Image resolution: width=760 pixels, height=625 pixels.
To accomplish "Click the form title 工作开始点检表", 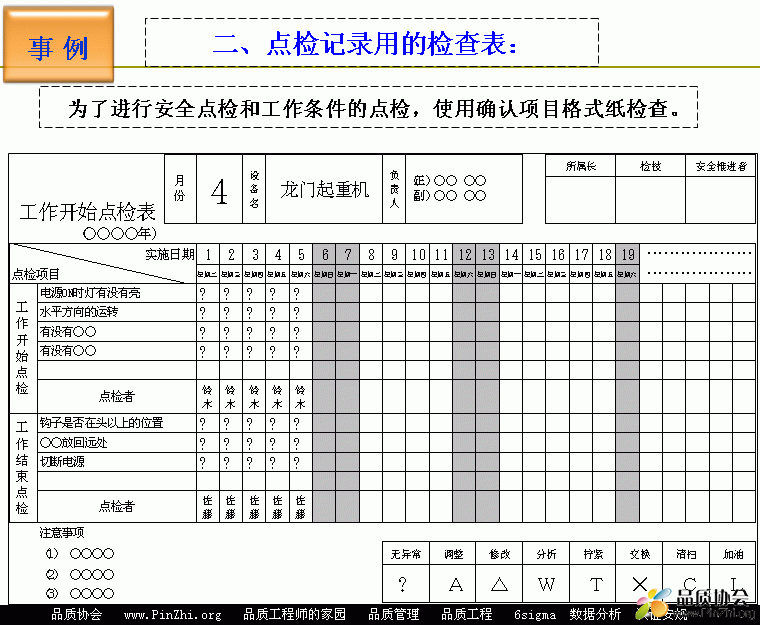I will (x=87, y=212).
